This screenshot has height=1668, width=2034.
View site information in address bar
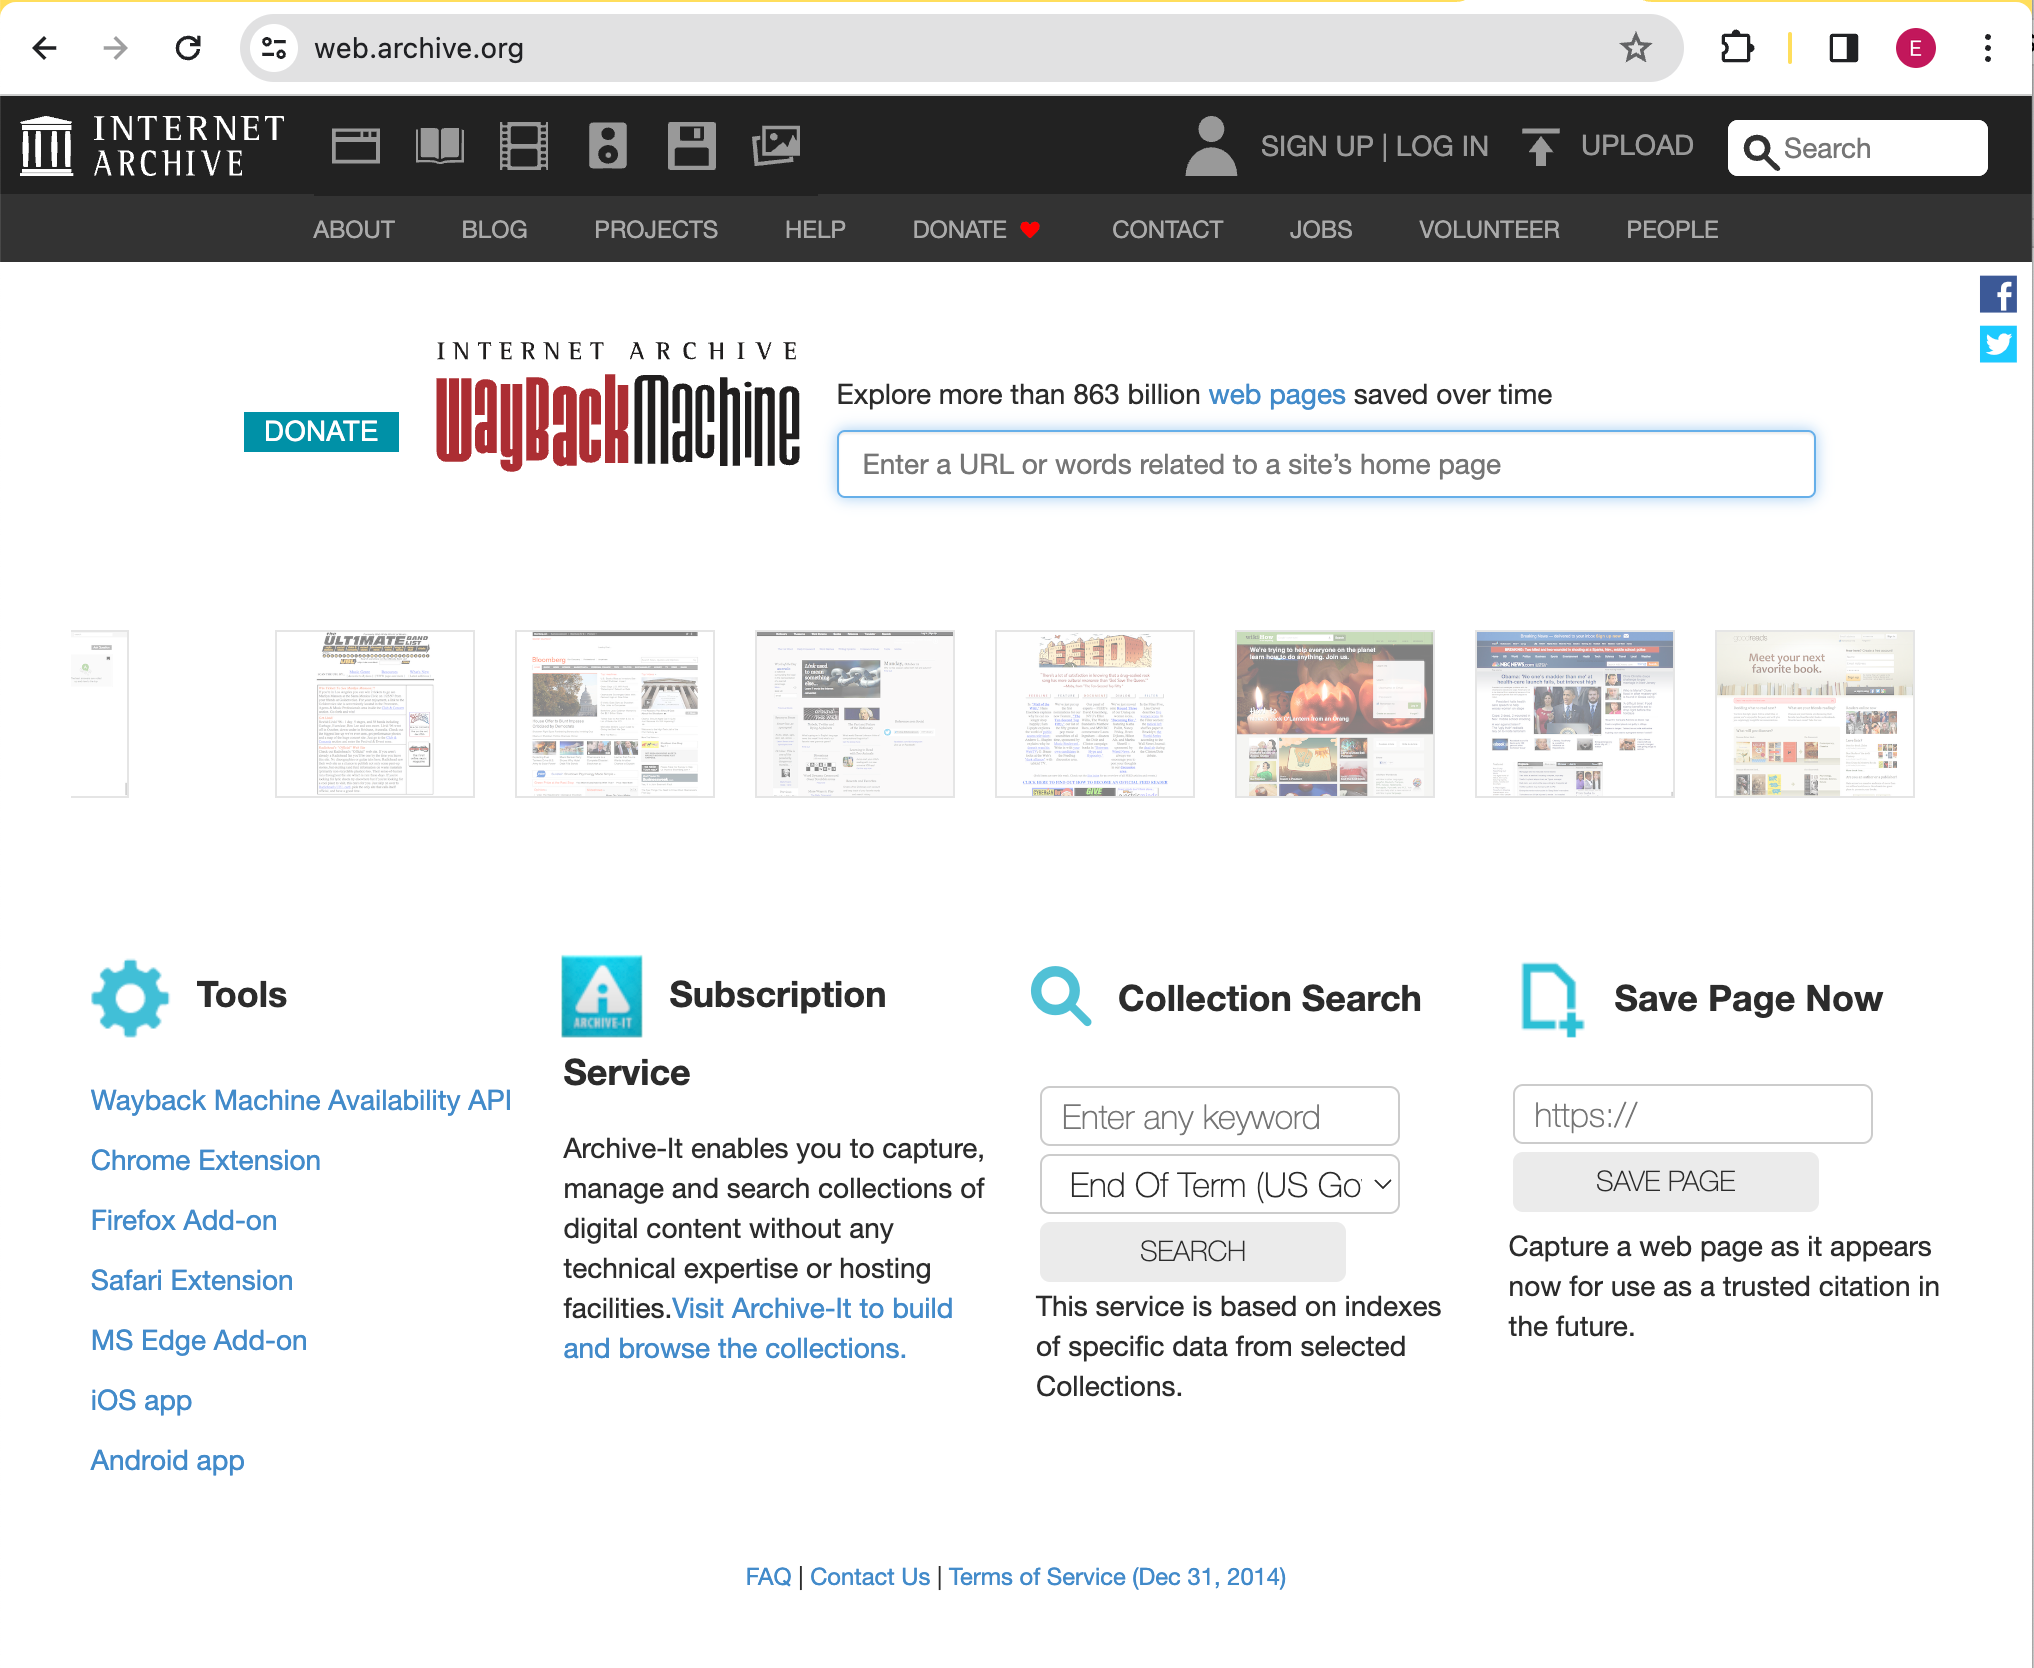tap(274, 48)
